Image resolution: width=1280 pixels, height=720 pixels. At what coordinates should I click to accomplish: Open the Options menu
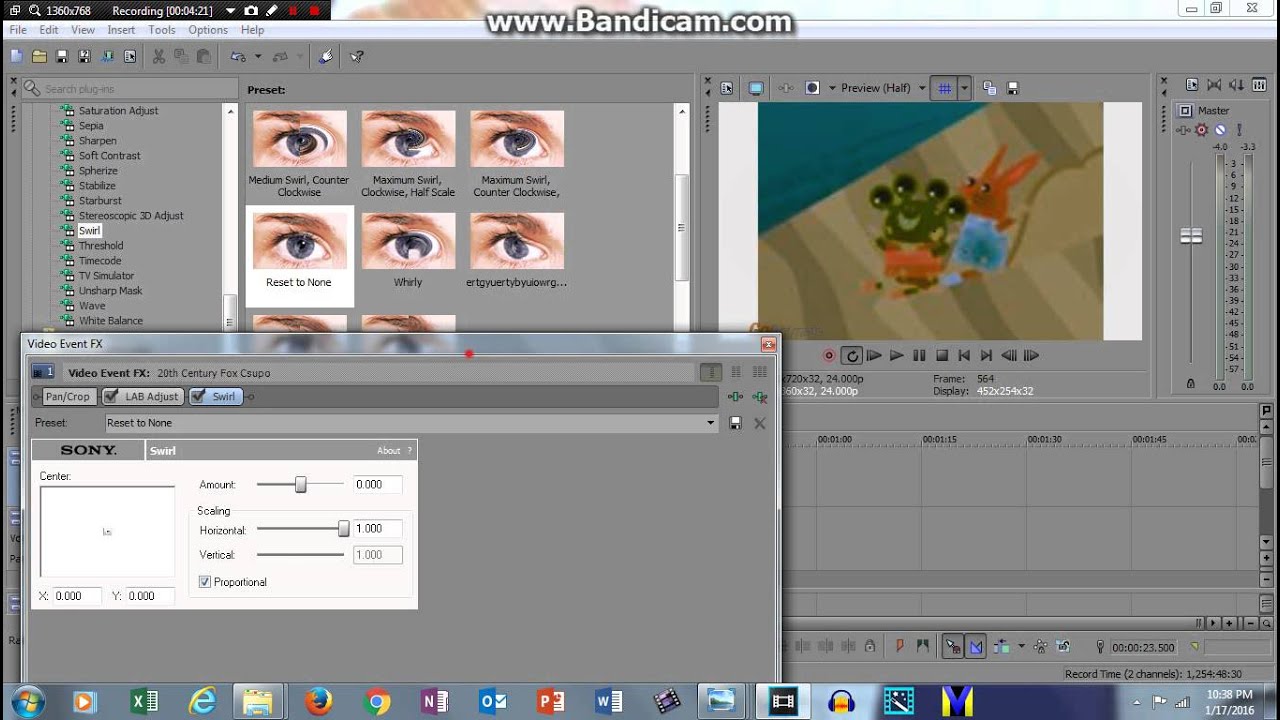tap(208, 30)
